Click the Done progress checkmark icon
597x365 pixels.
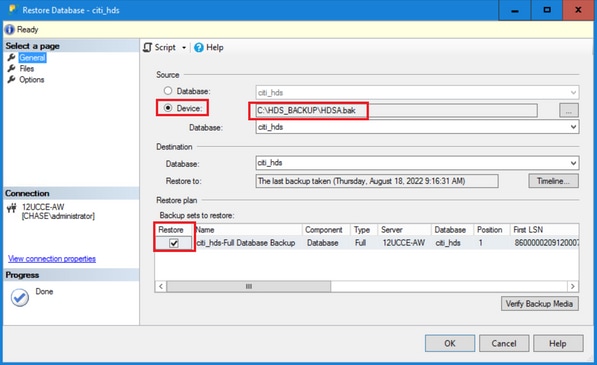click(x=19, y=297)
